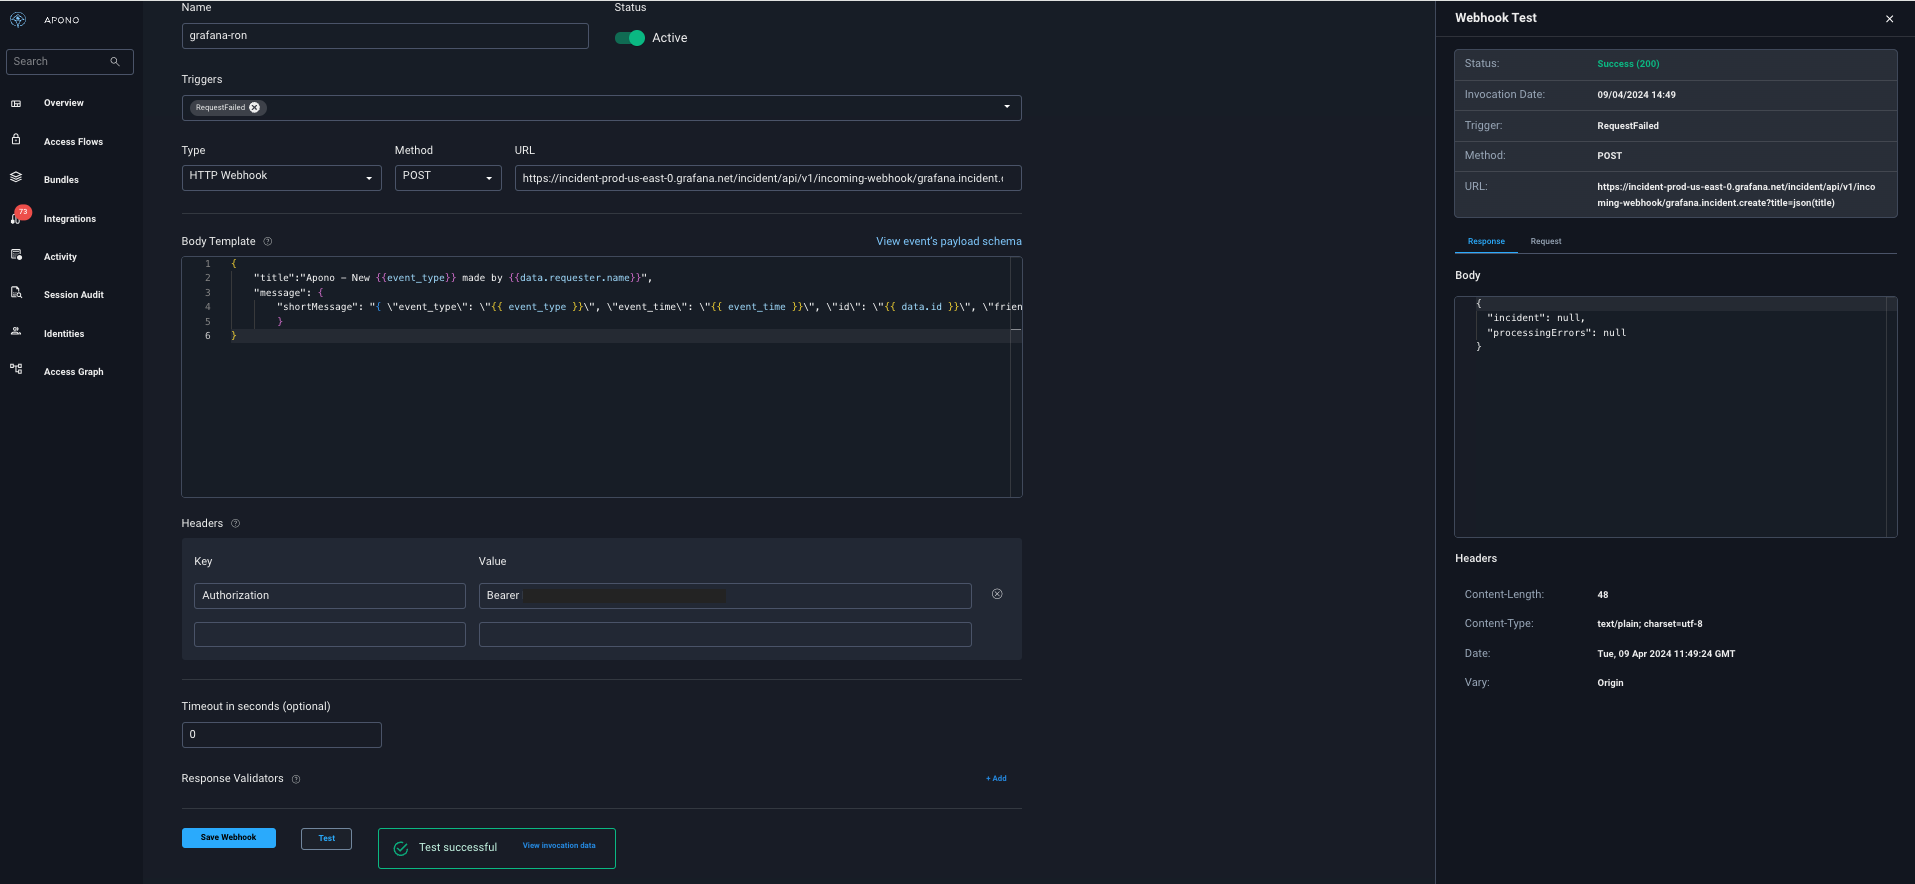The height and width of the screenshot is (884, 1915).
Task: Toggle the Active status switch
Action: [630, 38]
